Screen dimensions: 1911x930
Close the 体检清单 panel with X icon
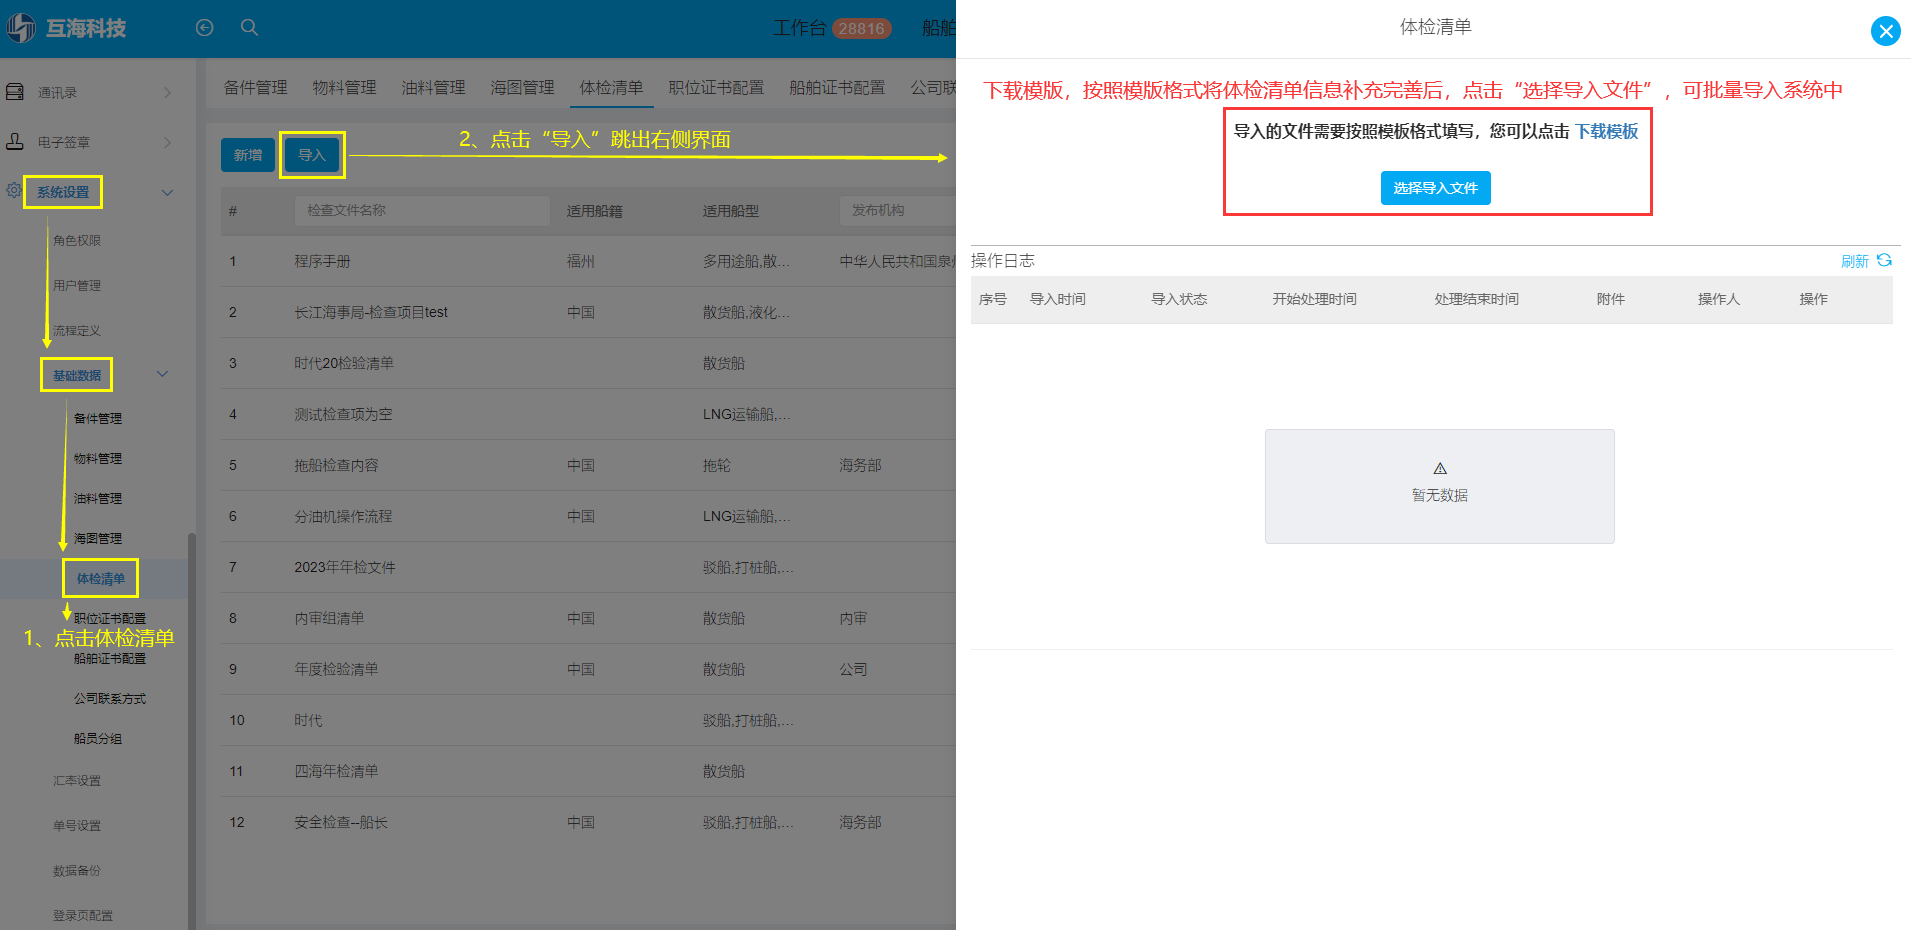[1886, 31]
